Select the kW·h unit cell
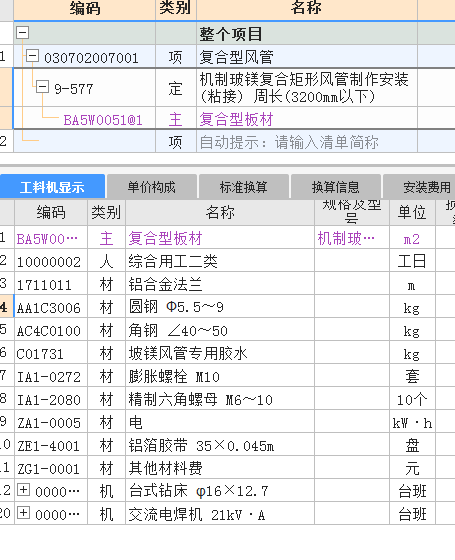455x560 pixels. click(412, 422)
